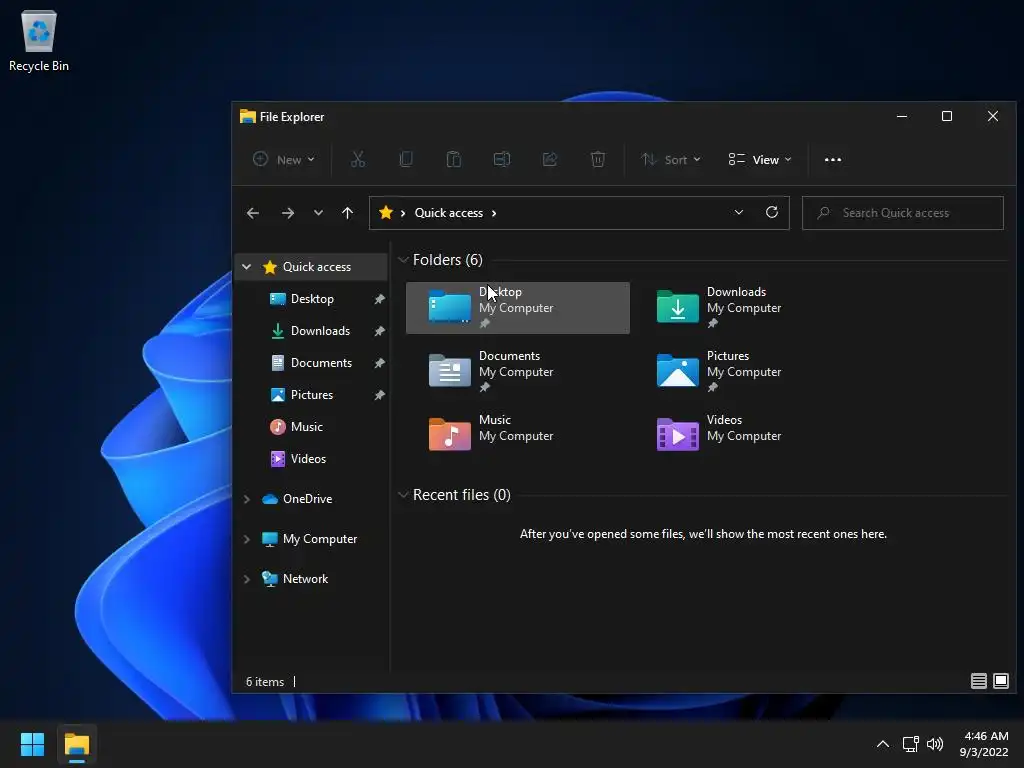Go forward with the right arrow
This screenshot has height=768, width=1024.
(287, 213)
